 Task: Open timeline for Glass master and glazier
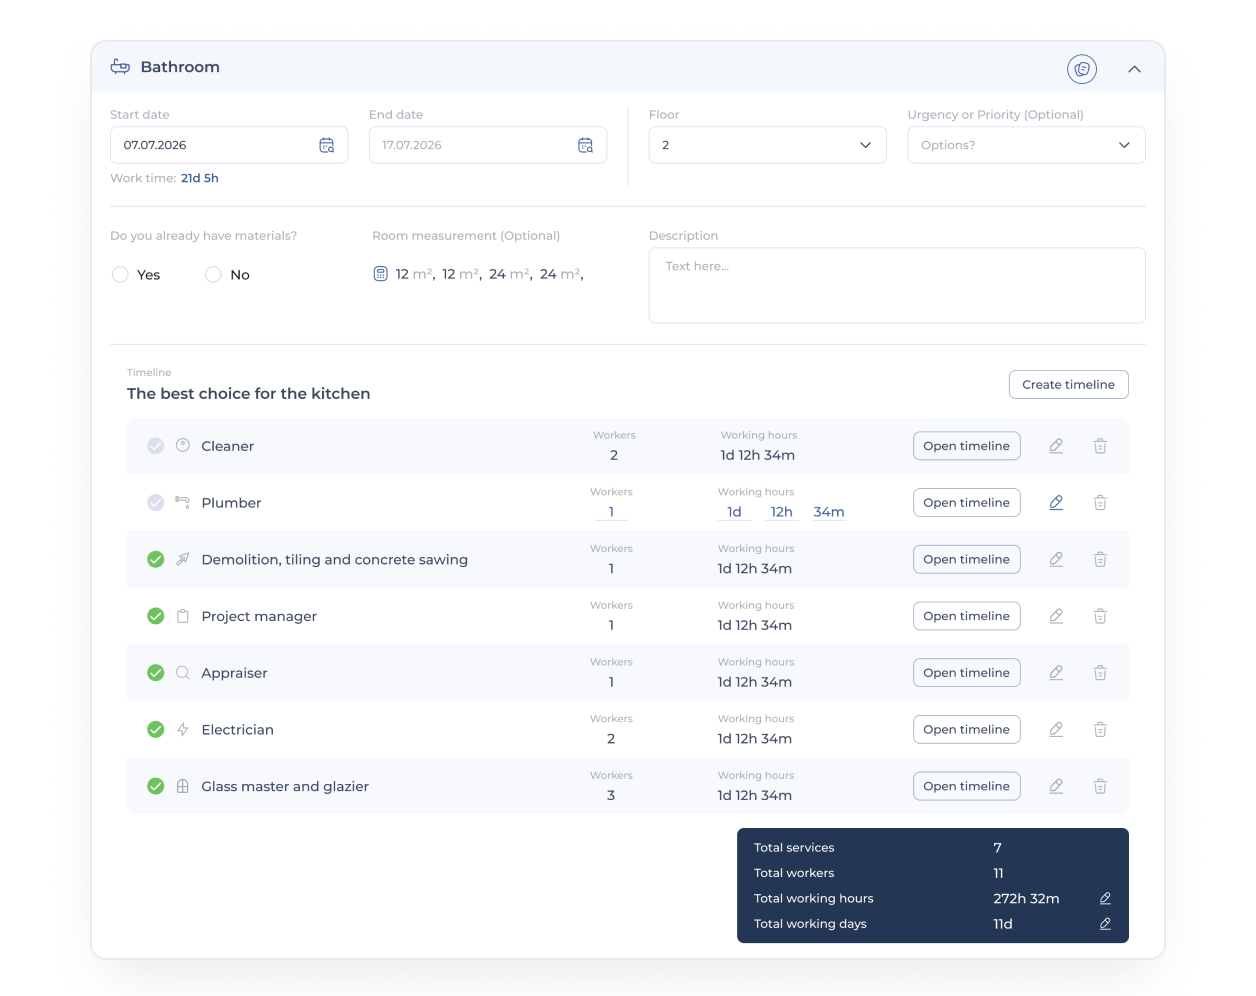pos(967,787)
